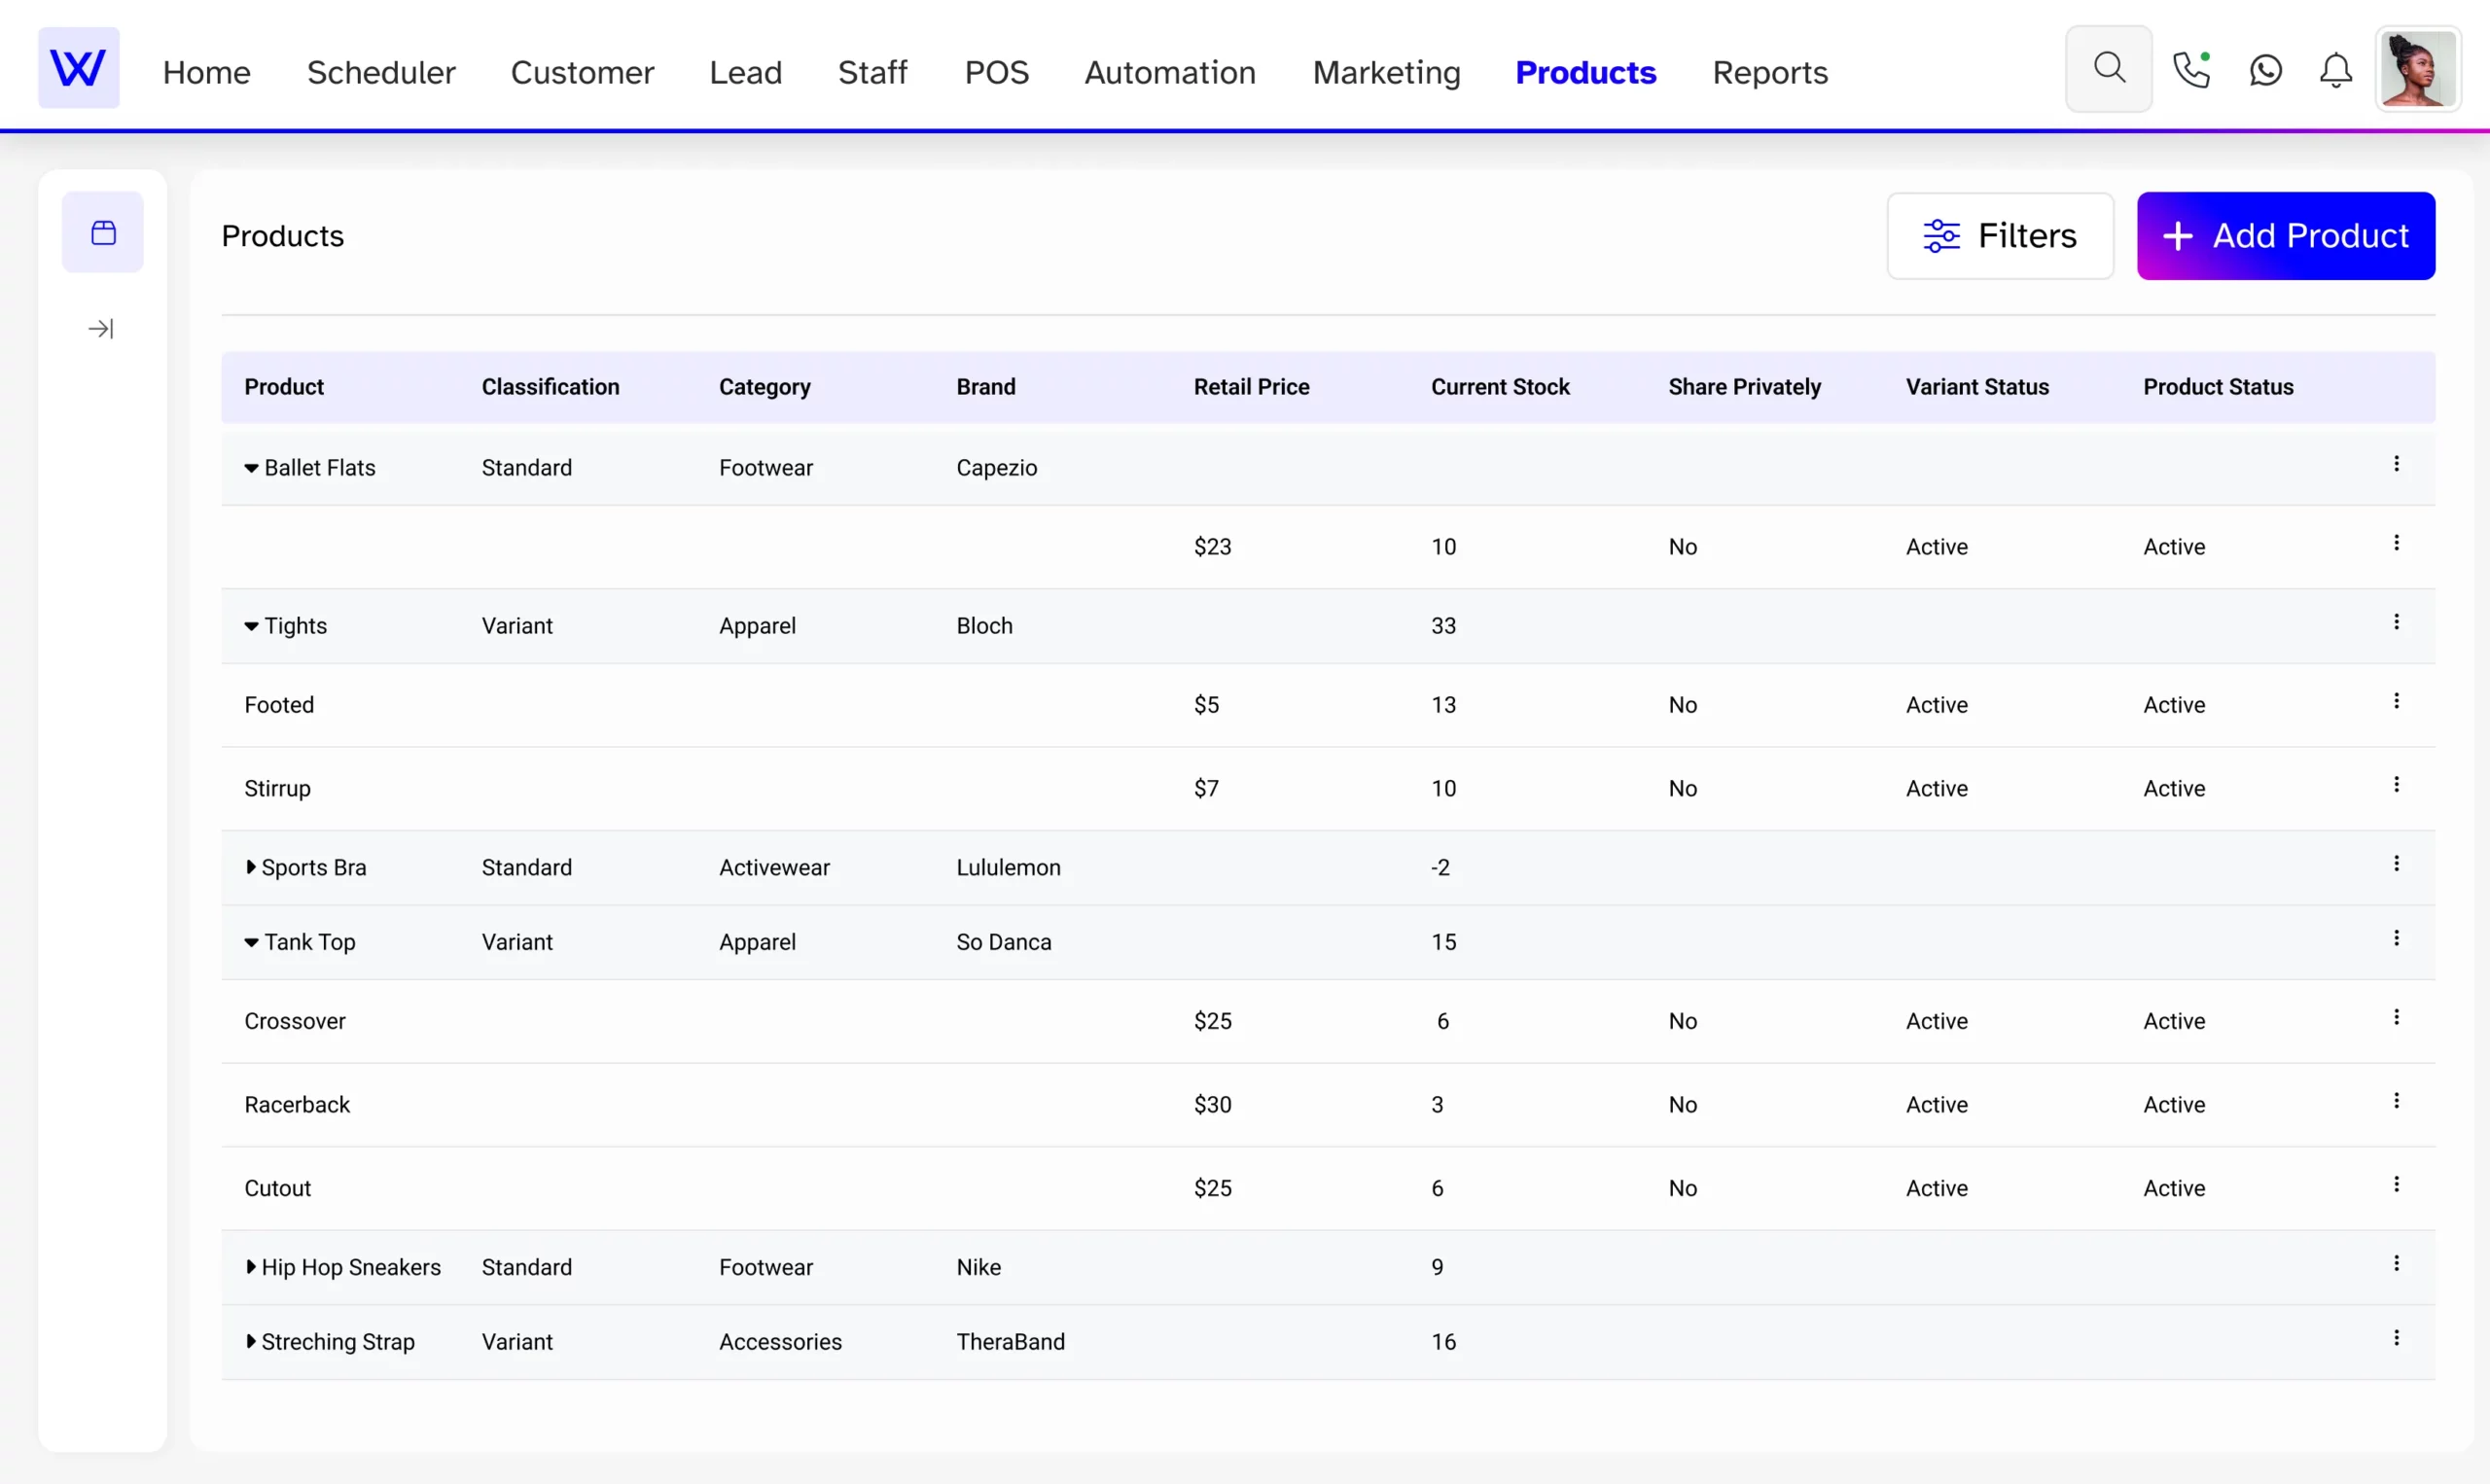Viewport: 2490px width, 1484px height.
Task: Toggle Share Privately for Stirrup variant
Action: 1681,788
